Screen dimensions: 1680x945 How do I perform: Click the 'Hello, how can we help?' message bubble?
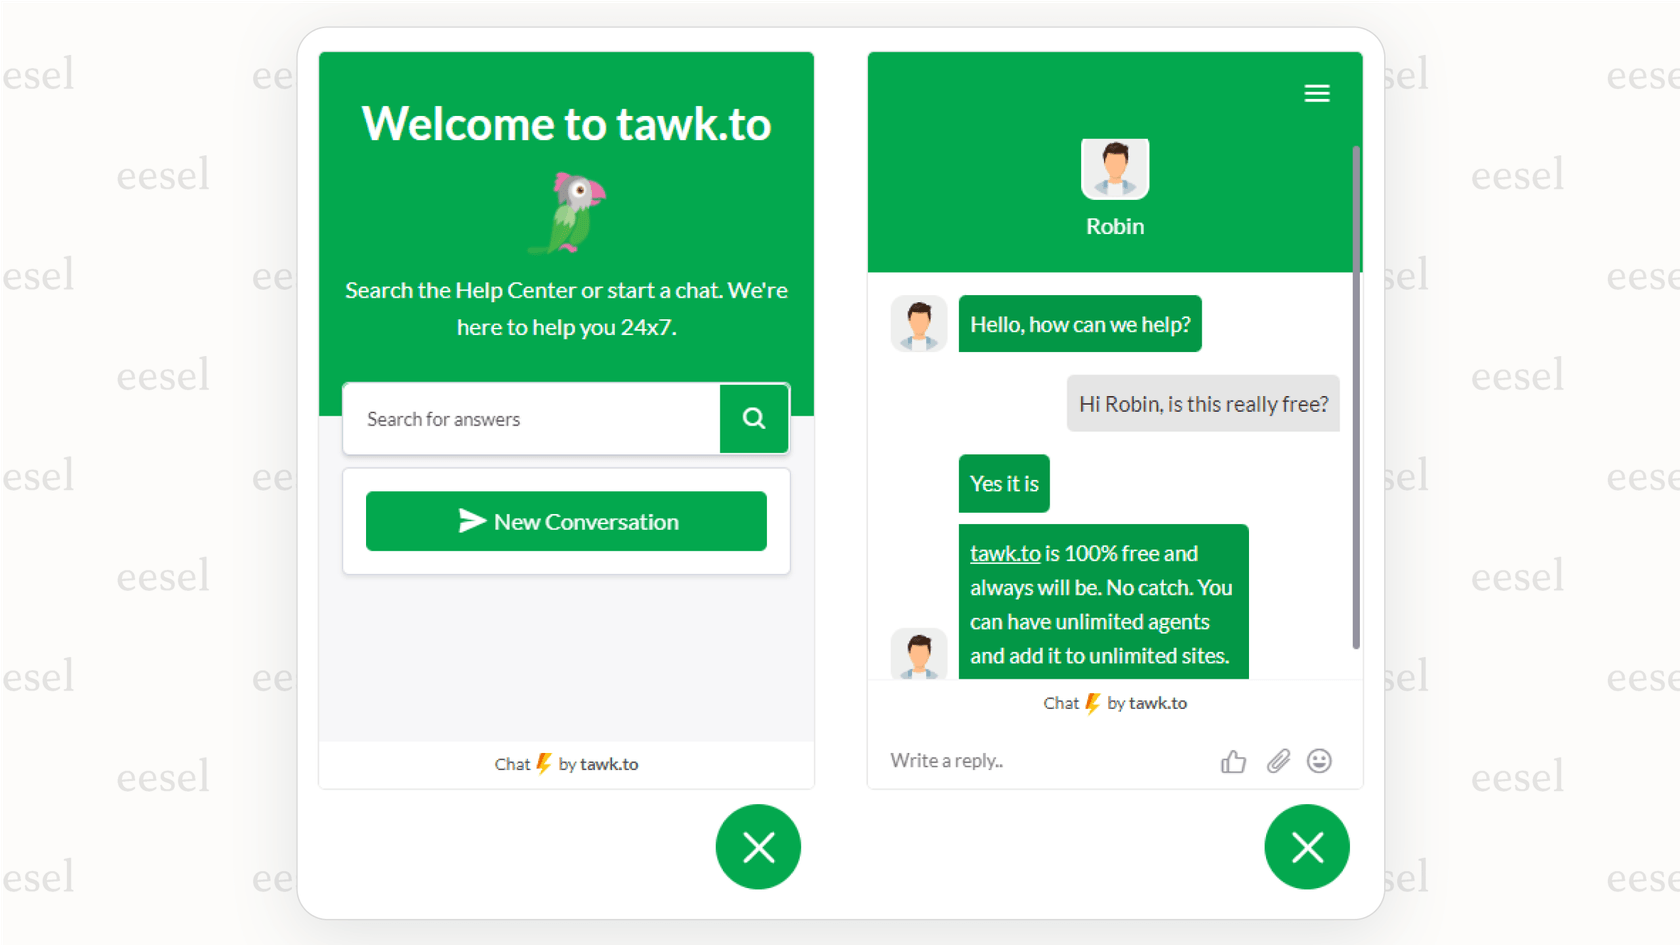coord(1080,324)
